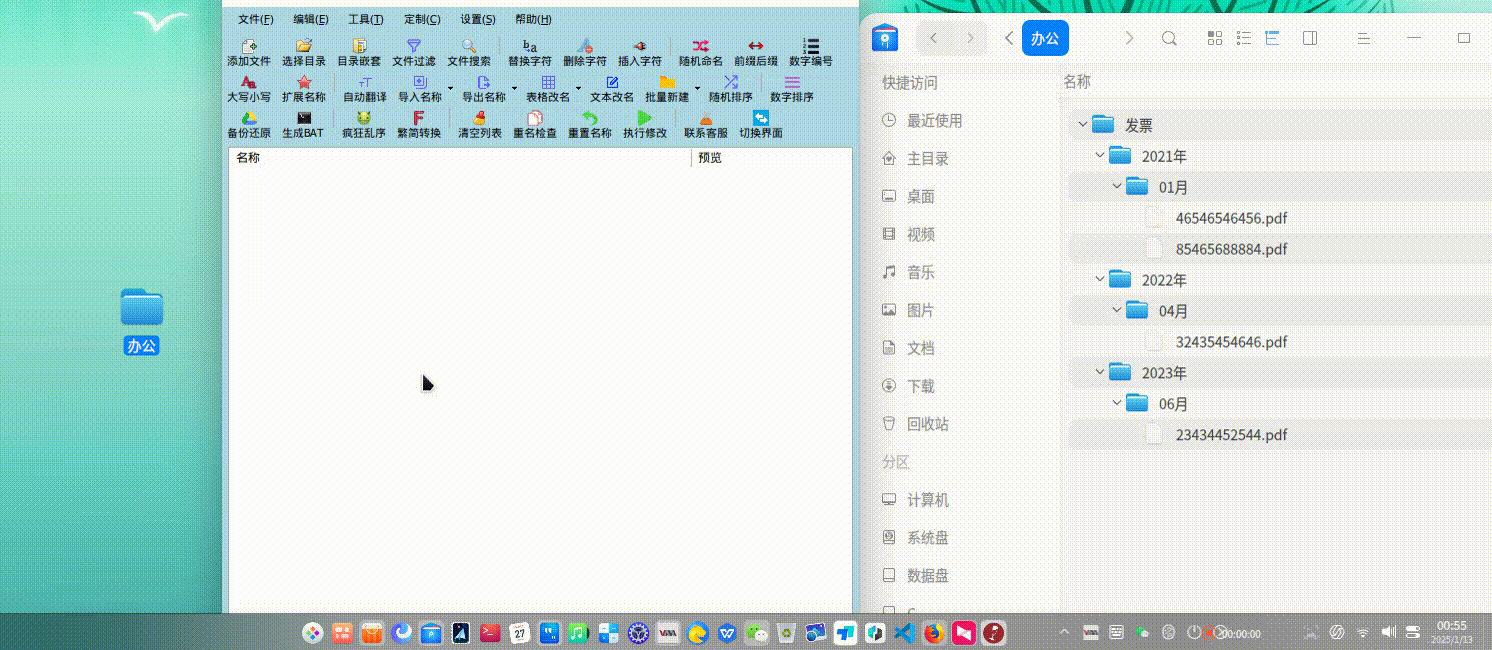Viewport: 1492px width, 650px height.
Task: Open dropdown arrow beside 导出名称
Action: point(514,88)
